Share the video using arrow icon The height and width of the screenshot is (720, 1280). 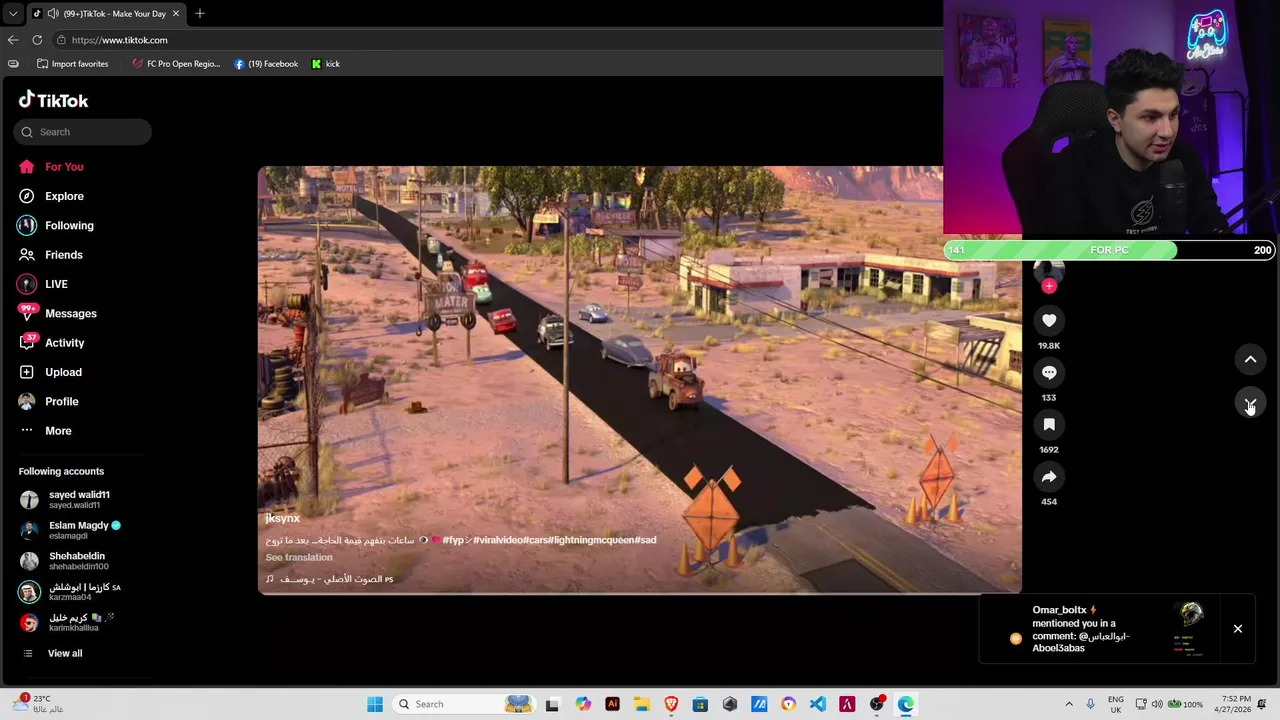point(1049,476)
